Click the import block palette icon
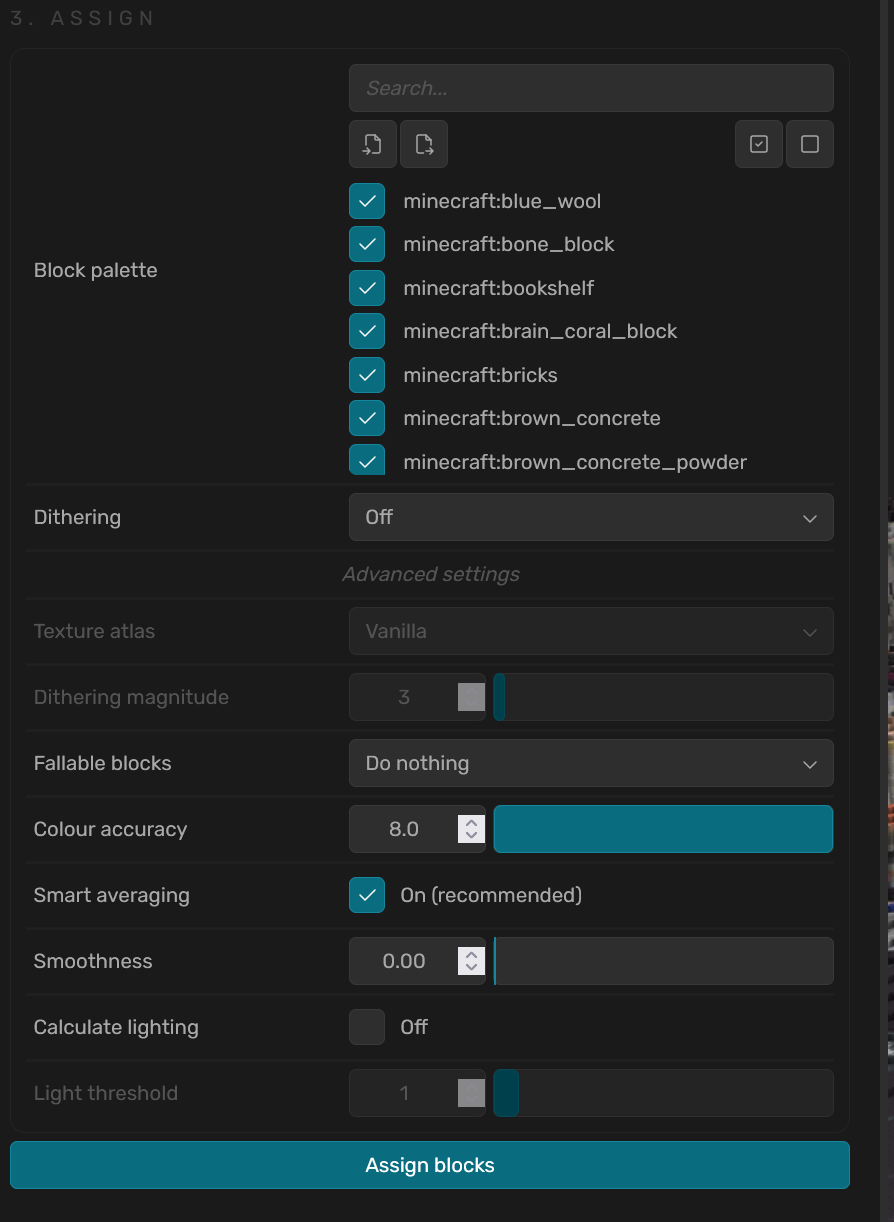This screenshot has height=1222, width=894. tap(373, 144)
